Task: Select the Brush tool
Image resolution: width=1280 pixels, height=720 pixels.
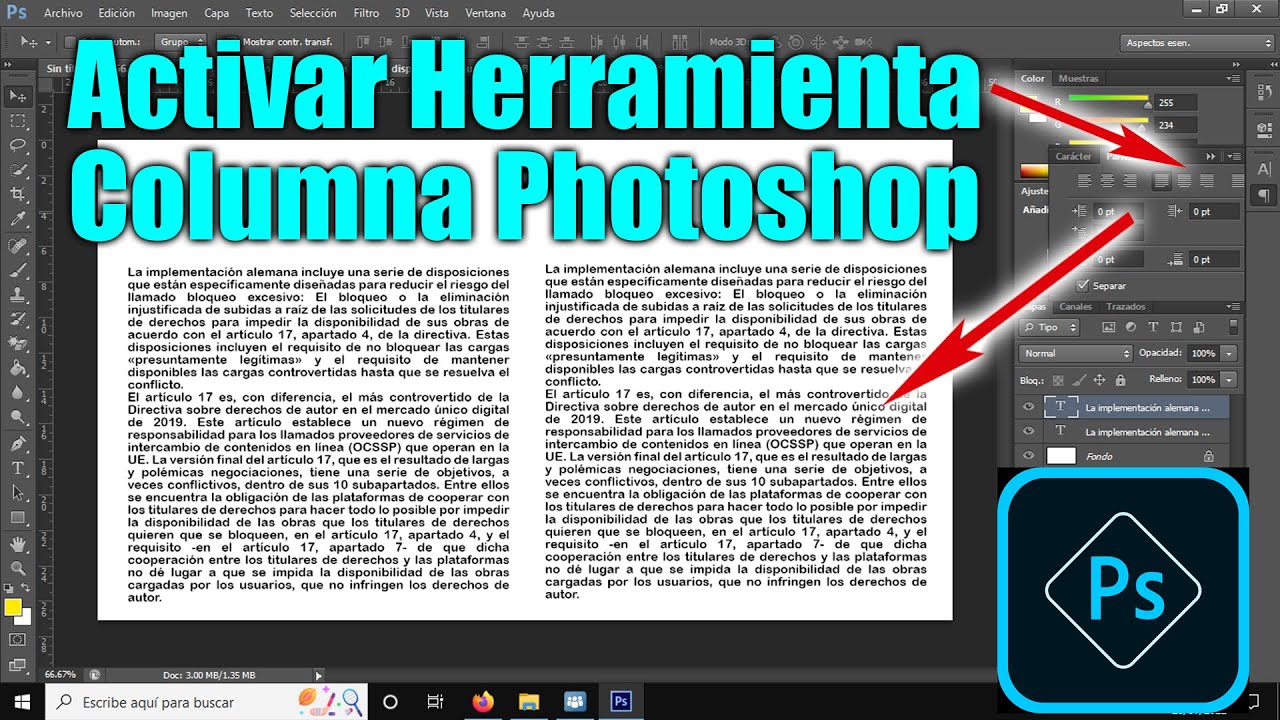Action: pos(18,271)
